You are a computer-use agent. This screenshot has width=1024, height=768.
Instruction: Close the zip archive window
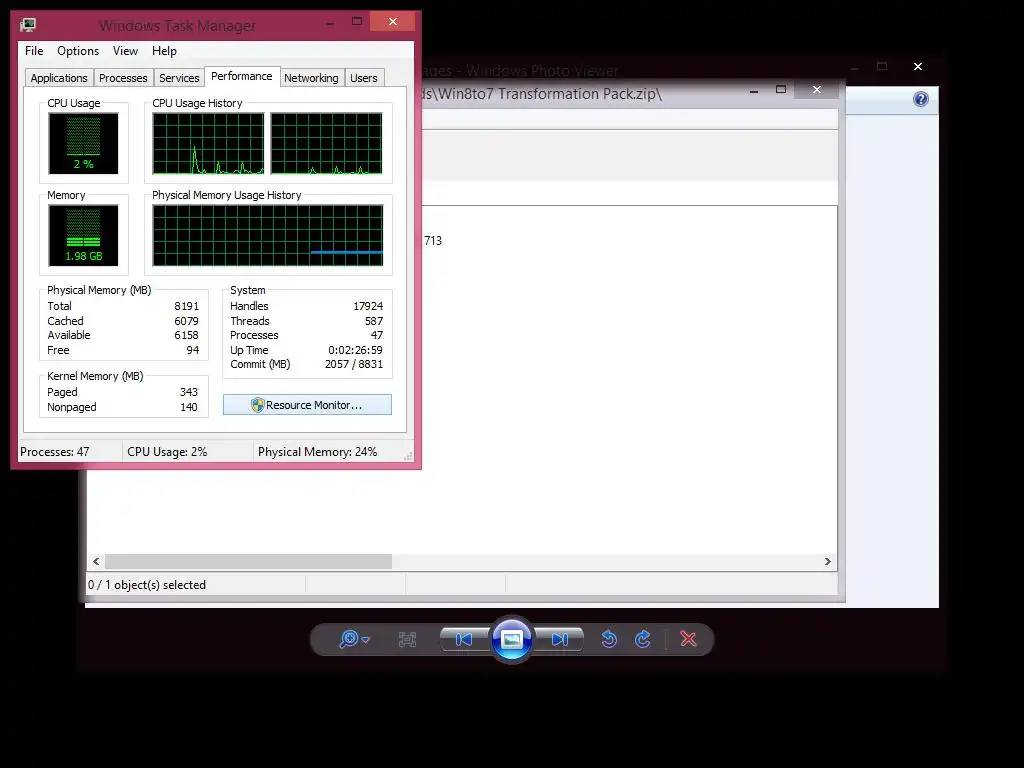pyautogui.click(x=816, y=89)
